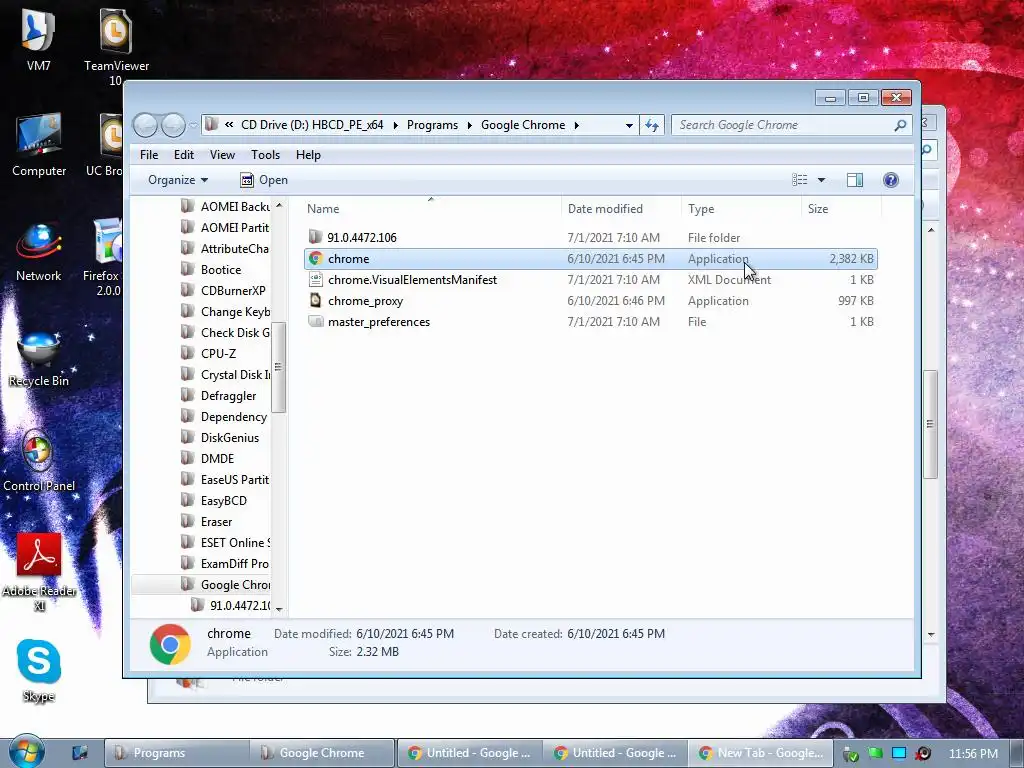Image resolution: width=1024 pixels, height=768 pixels.
Task: Expand the arrow after CD Drive breadcrumb
Action: click(x=395, y=125)
